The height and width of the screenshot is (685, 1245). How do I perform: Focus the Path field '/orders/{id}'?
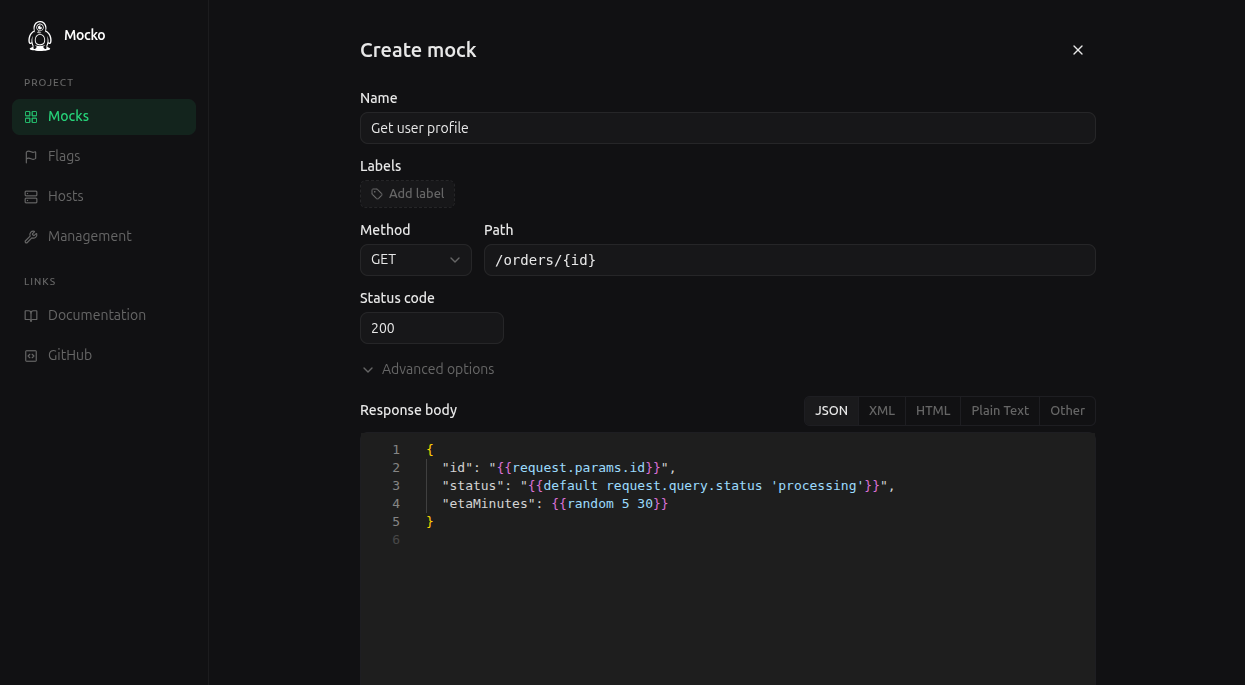click(x=790, y=260)
